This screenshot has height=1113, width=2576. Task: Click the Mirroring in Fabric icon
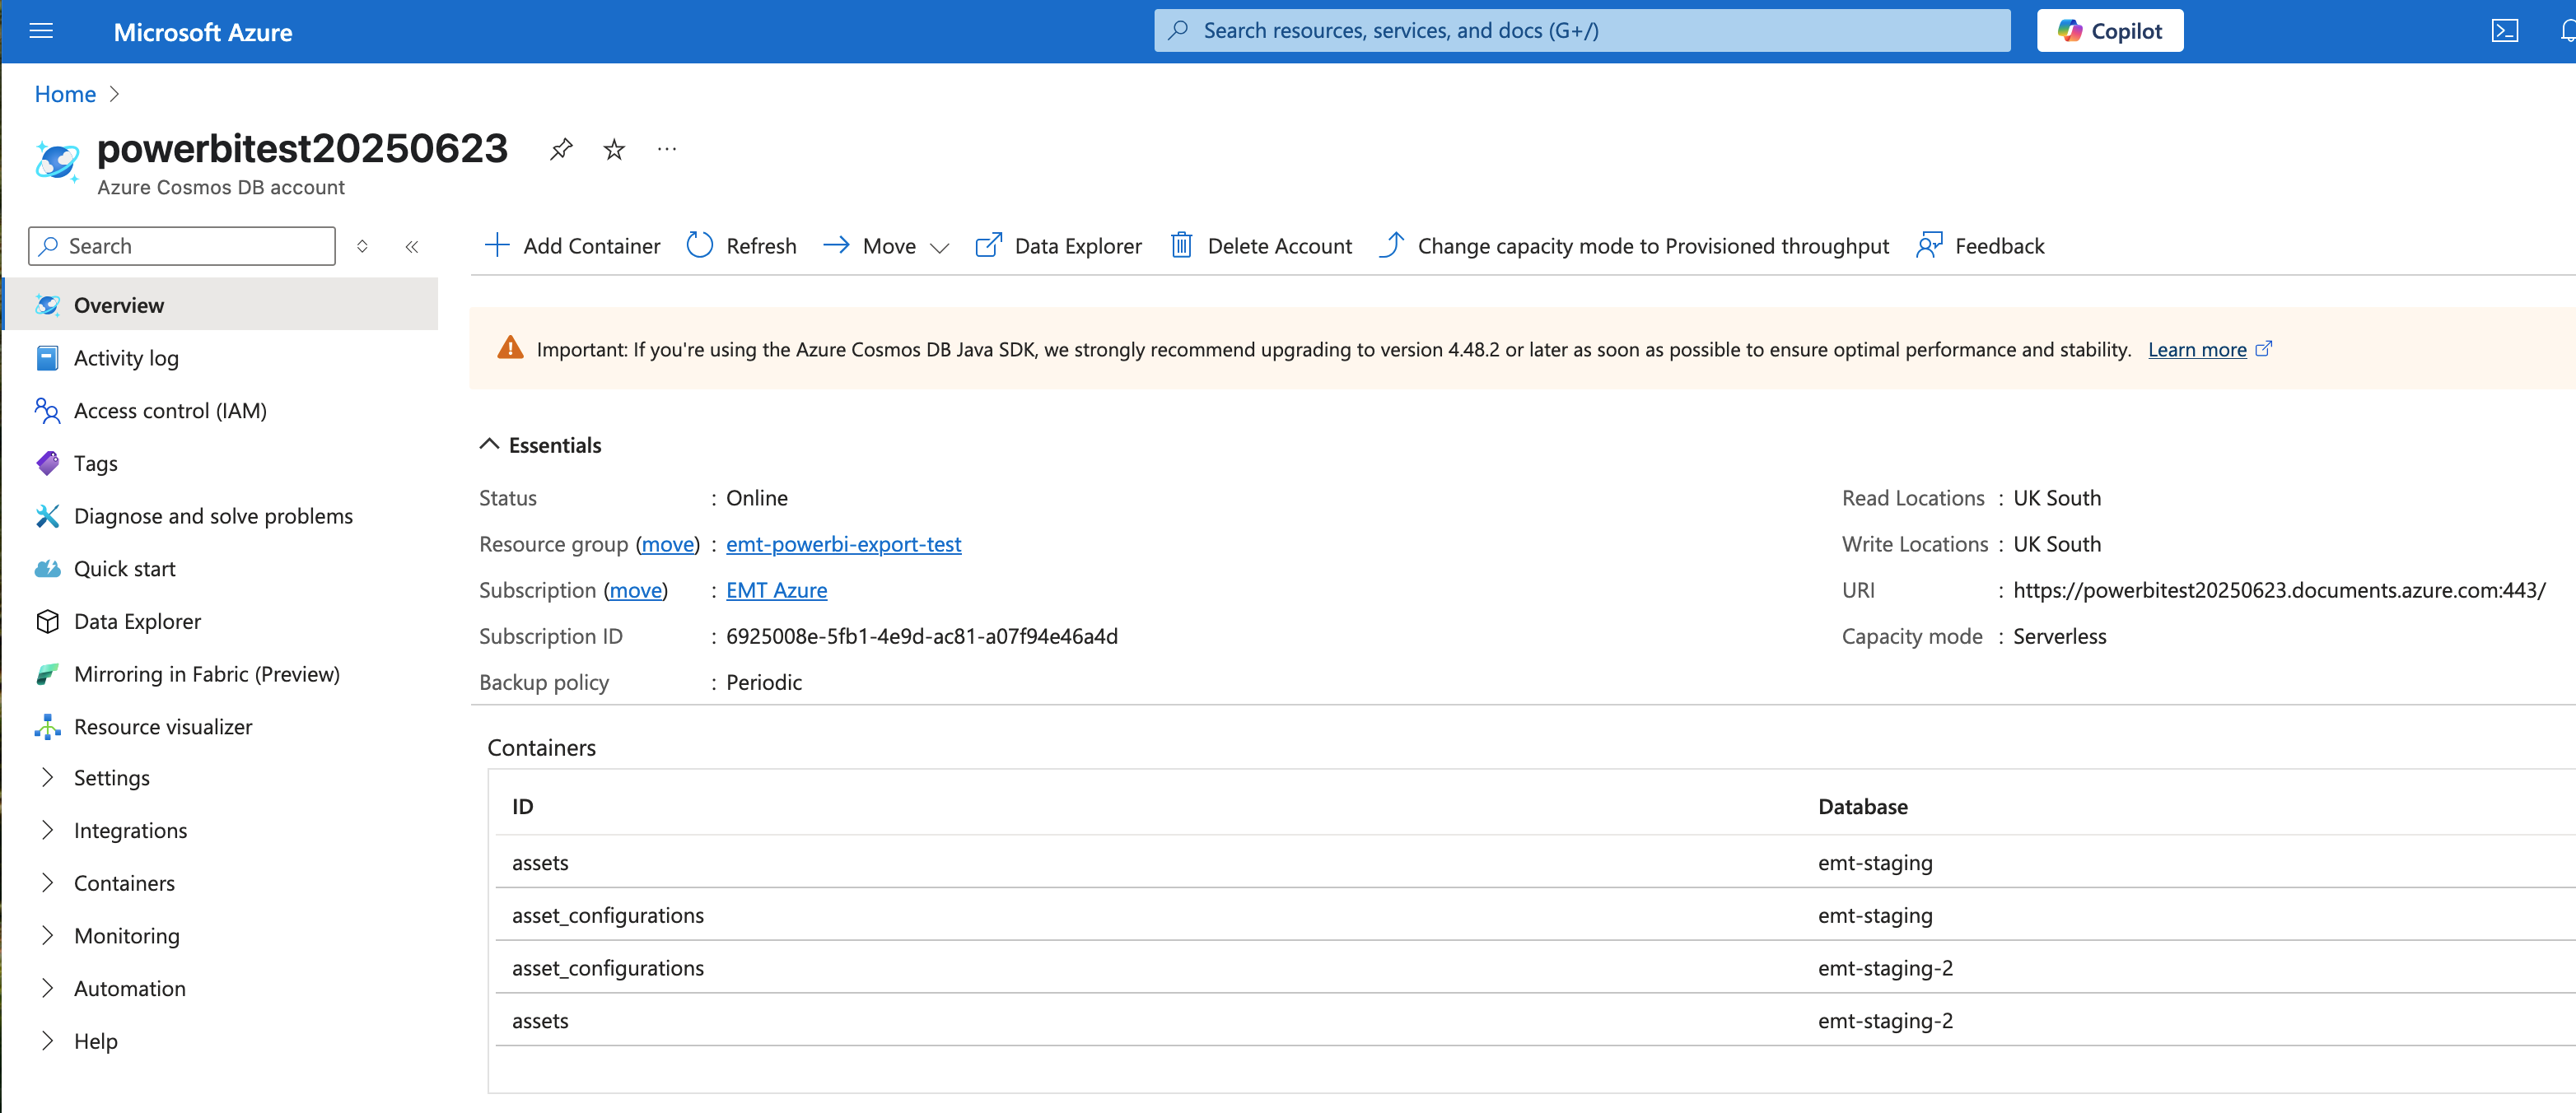pyautogui.click(x=47, y=675)
